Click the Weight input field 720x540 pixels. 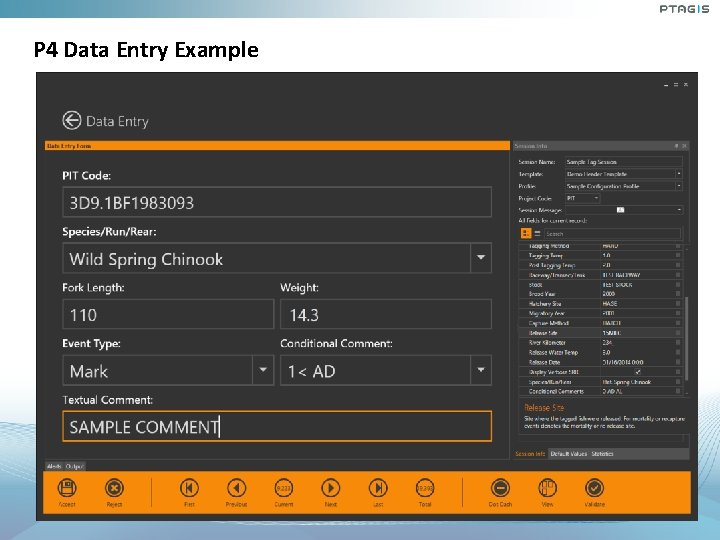tap(386, 314)
